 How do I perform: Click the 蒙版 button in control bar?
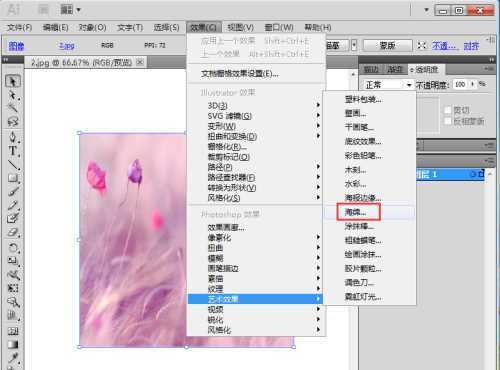pos(387,45)
